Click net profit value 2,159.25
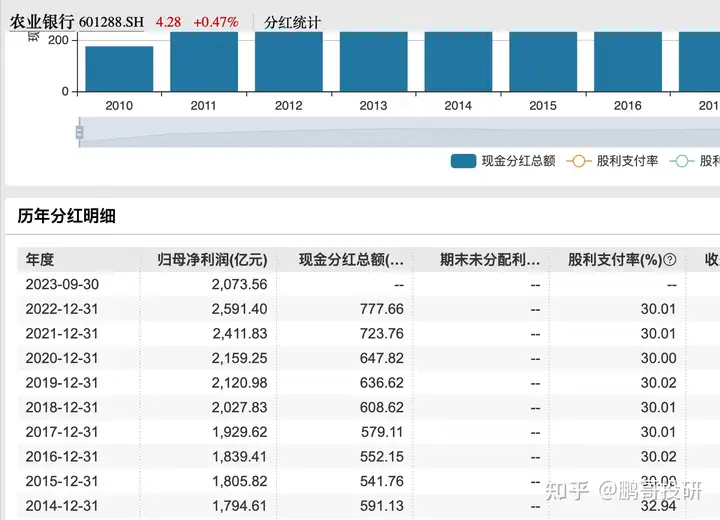 [239, 358]
